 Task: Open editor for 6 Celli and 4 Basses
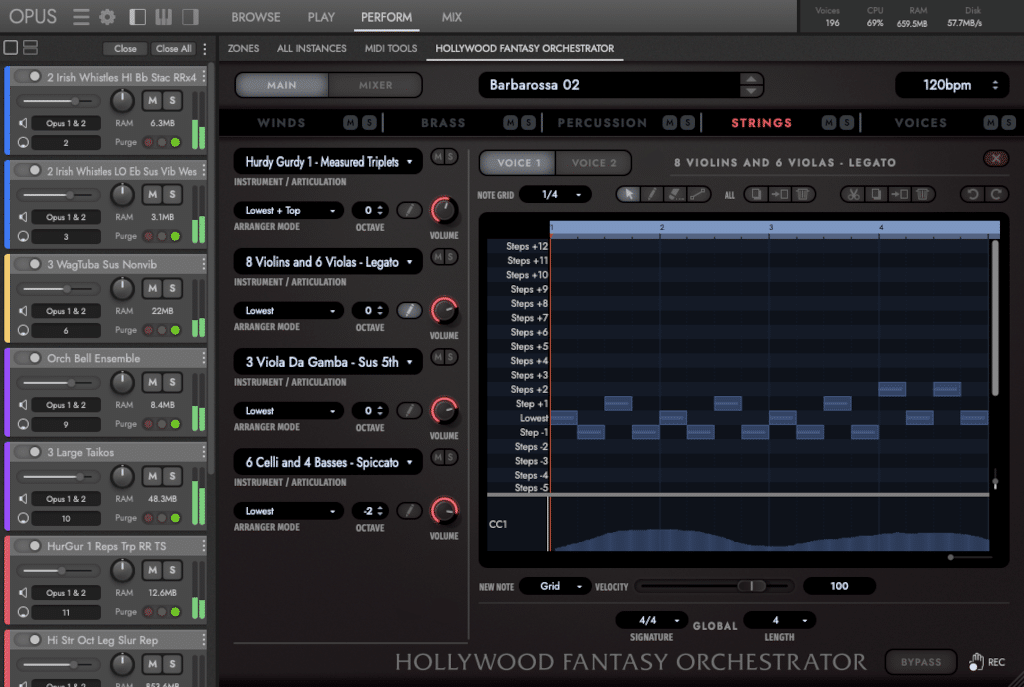point(409,511)
